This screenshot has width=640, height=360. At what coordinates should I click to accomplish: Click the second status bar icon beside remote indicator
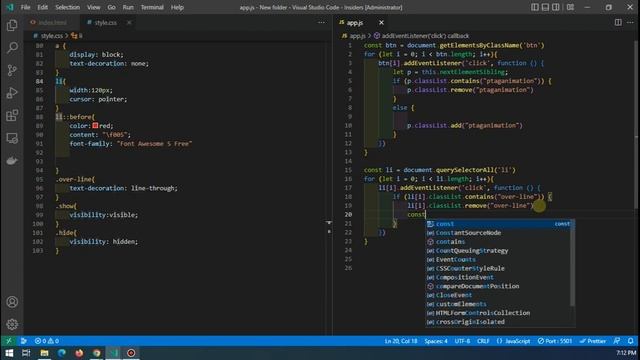24,341
